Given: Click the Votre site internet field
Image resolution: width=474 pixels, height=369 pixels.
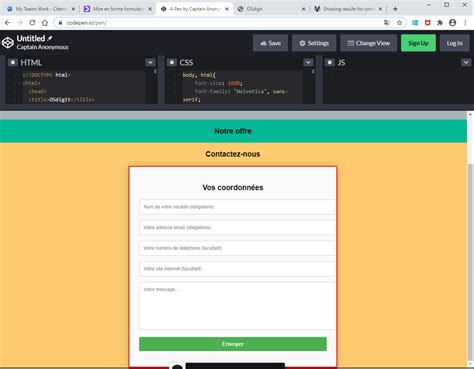Looking at the screenshot, I should tap(237, 269).
